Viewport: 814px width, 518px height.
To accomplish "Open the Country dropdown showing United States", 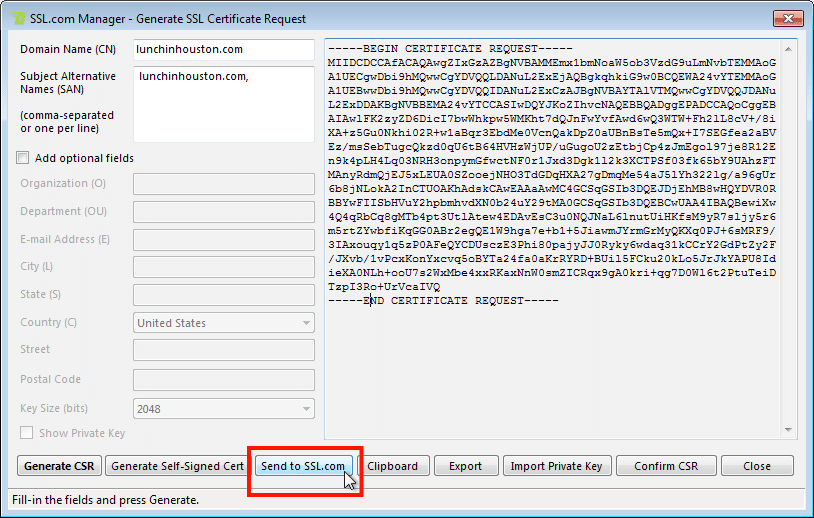I will (224, 323).
